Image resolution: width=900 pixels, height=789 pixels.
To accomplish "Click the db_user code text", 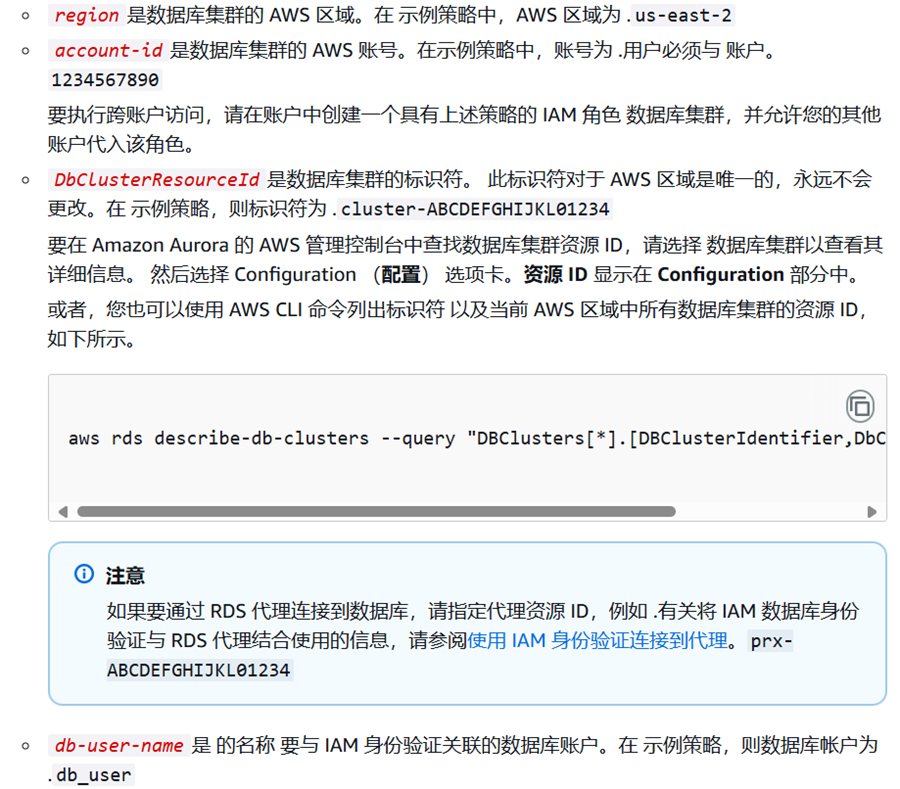I will tap(94, 775).
